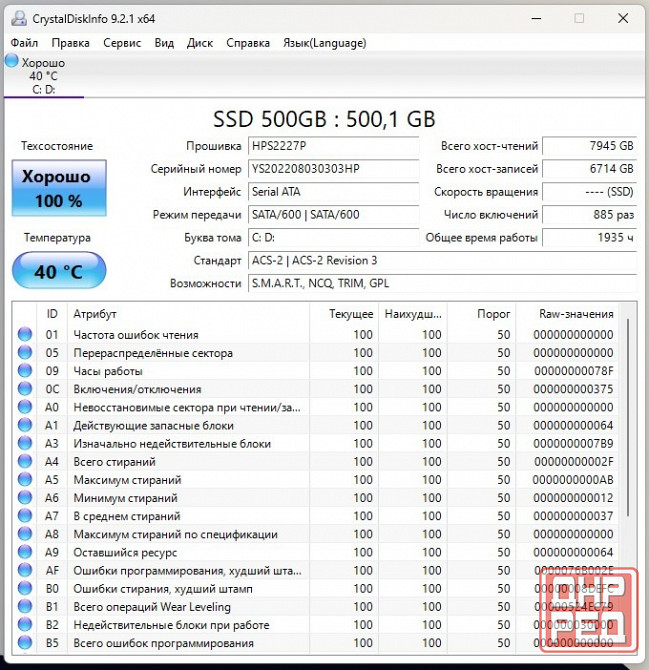The width and height of the screenshot is (649, 670).
Task: Click status icon for attribute A7
Action: tap(25, 516)
